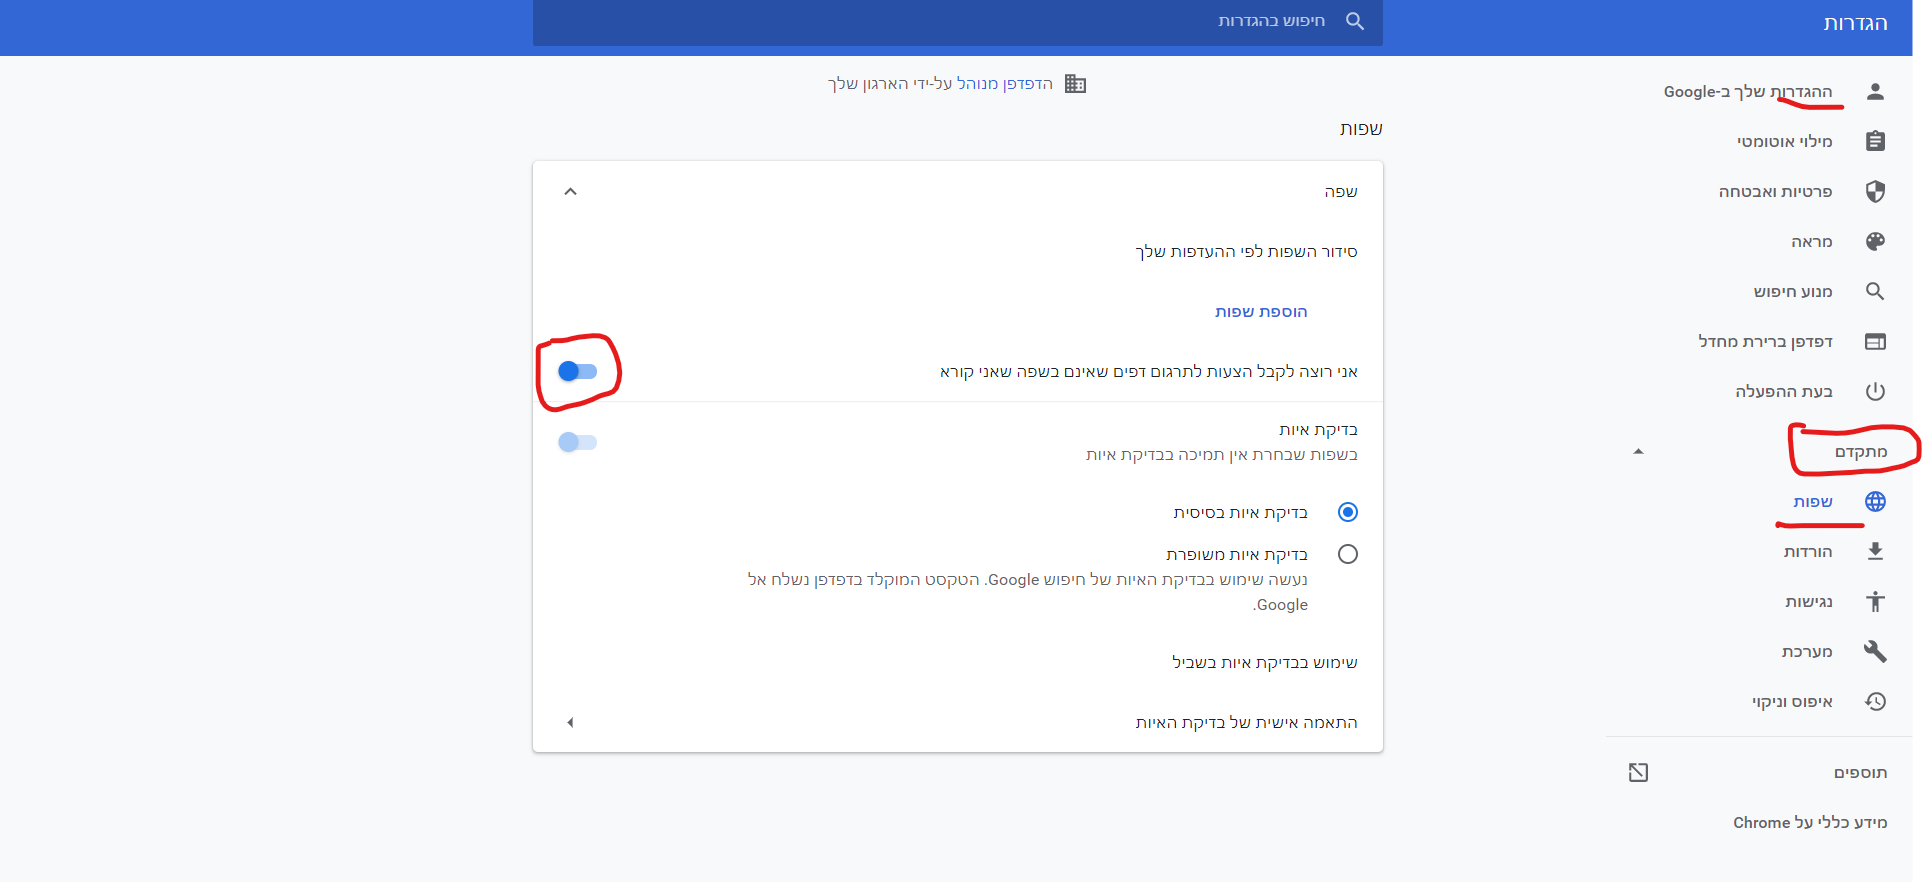
Task: Click the reset and clean up clock icon
Action: 1875,702
